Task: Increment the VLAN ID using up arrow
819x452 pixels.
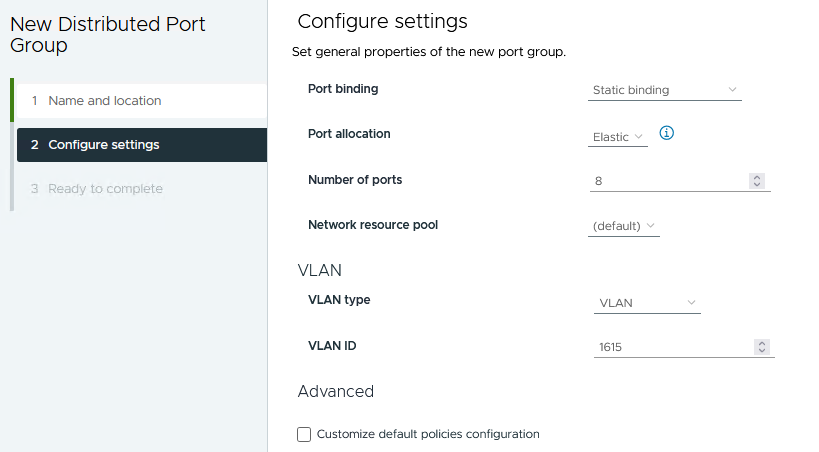Action: coord(762,343)
